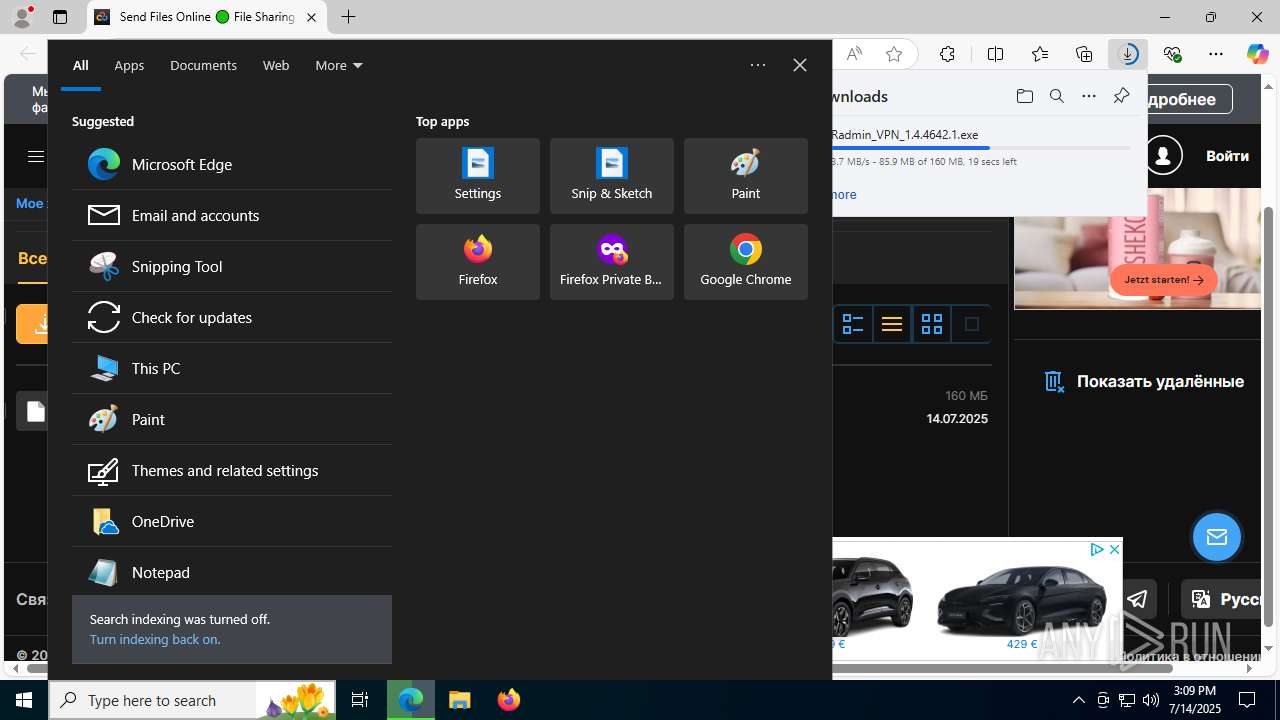Launch Notepad from suggestions
Screen dimensions: 1280x720
click(x=232, y=572)
